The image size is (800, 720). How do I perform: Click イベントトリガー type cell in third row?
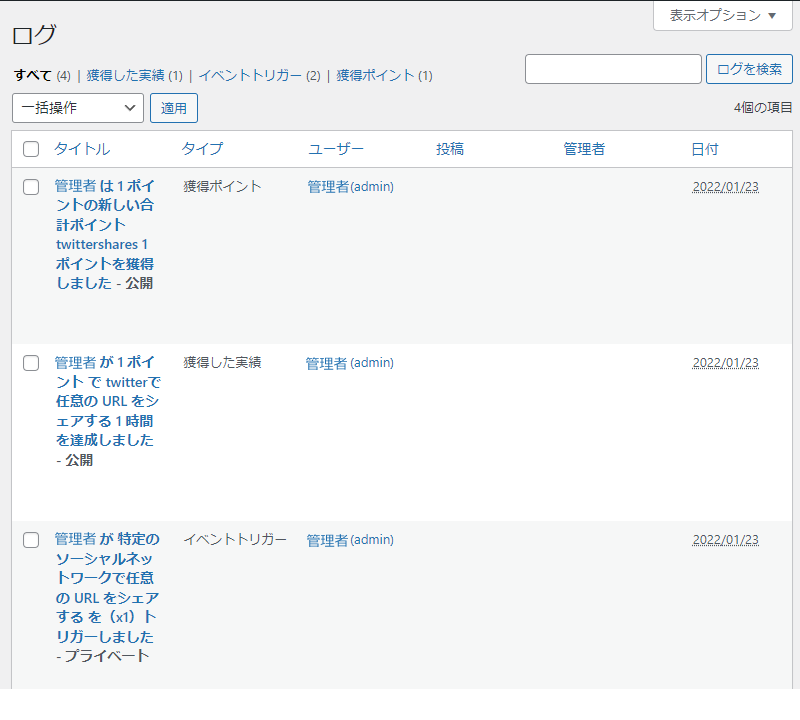click(235, 539)
